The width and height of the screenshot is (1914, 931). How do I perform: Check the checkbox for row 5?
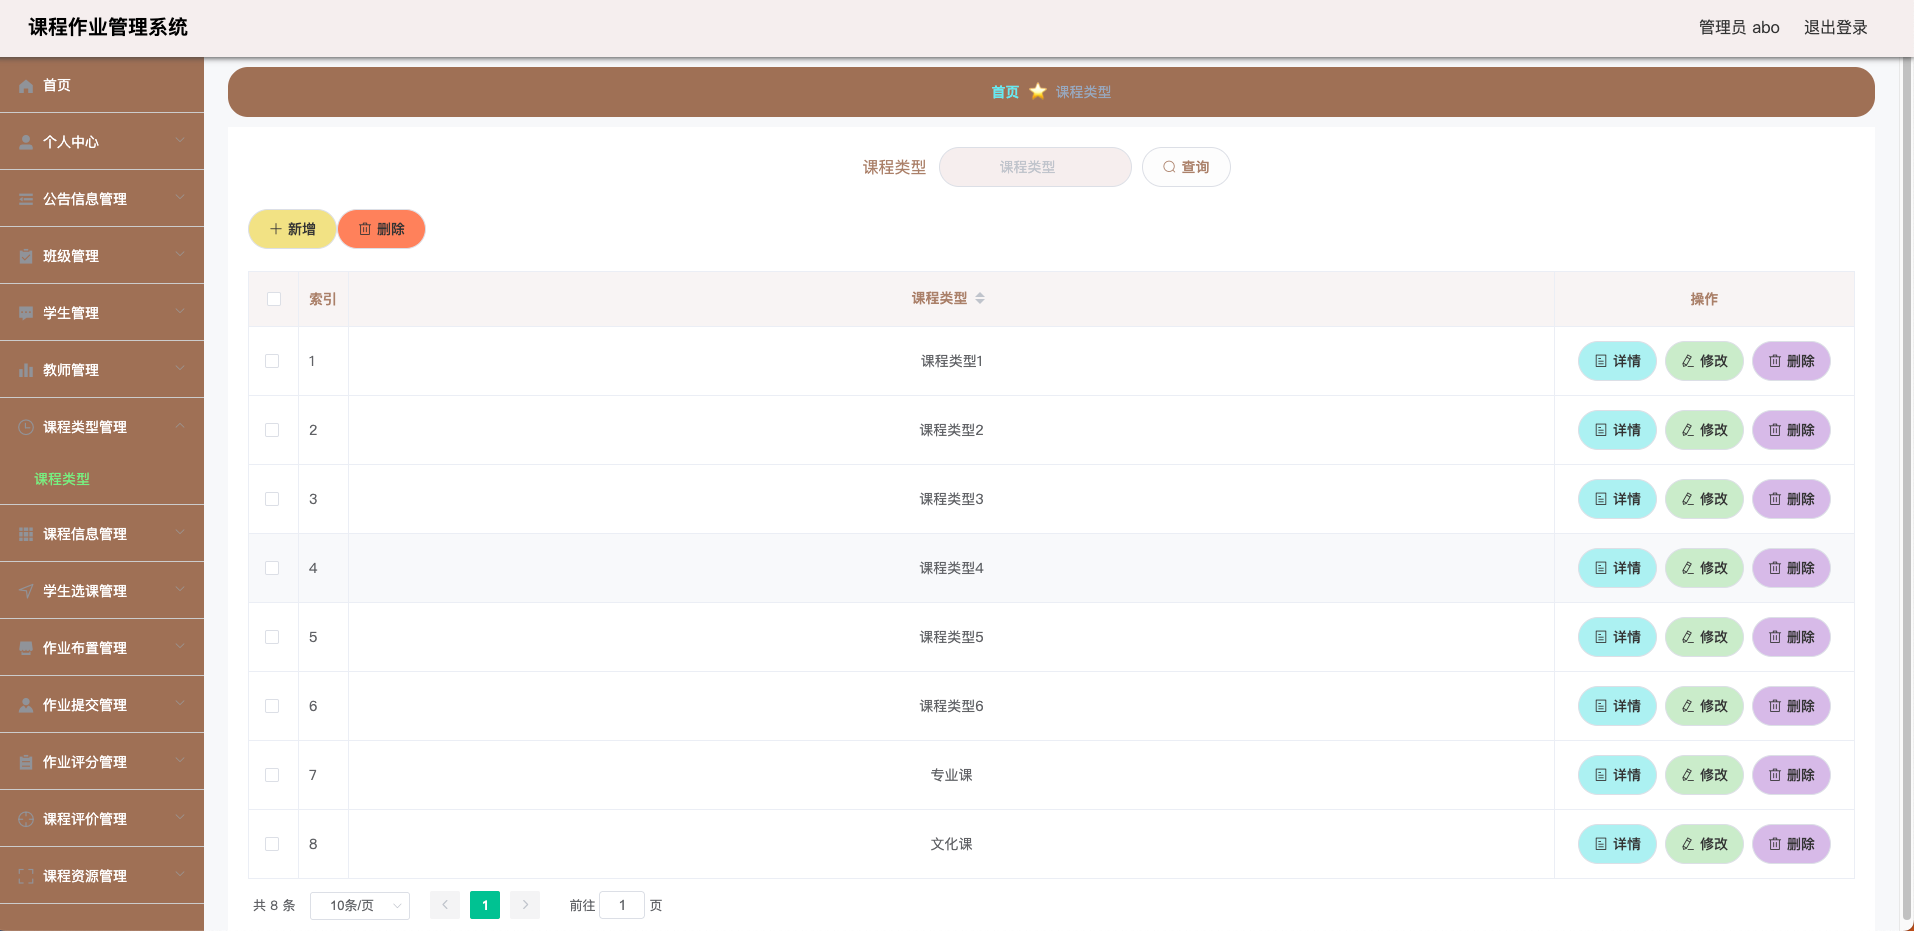click(272, 637)
